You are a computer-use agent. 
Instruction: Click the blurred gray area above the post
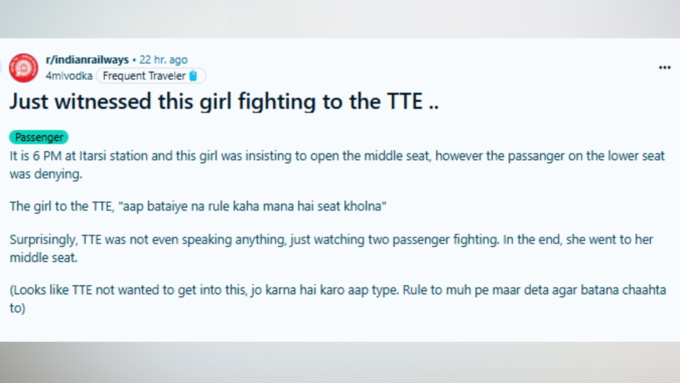point(340,19)
